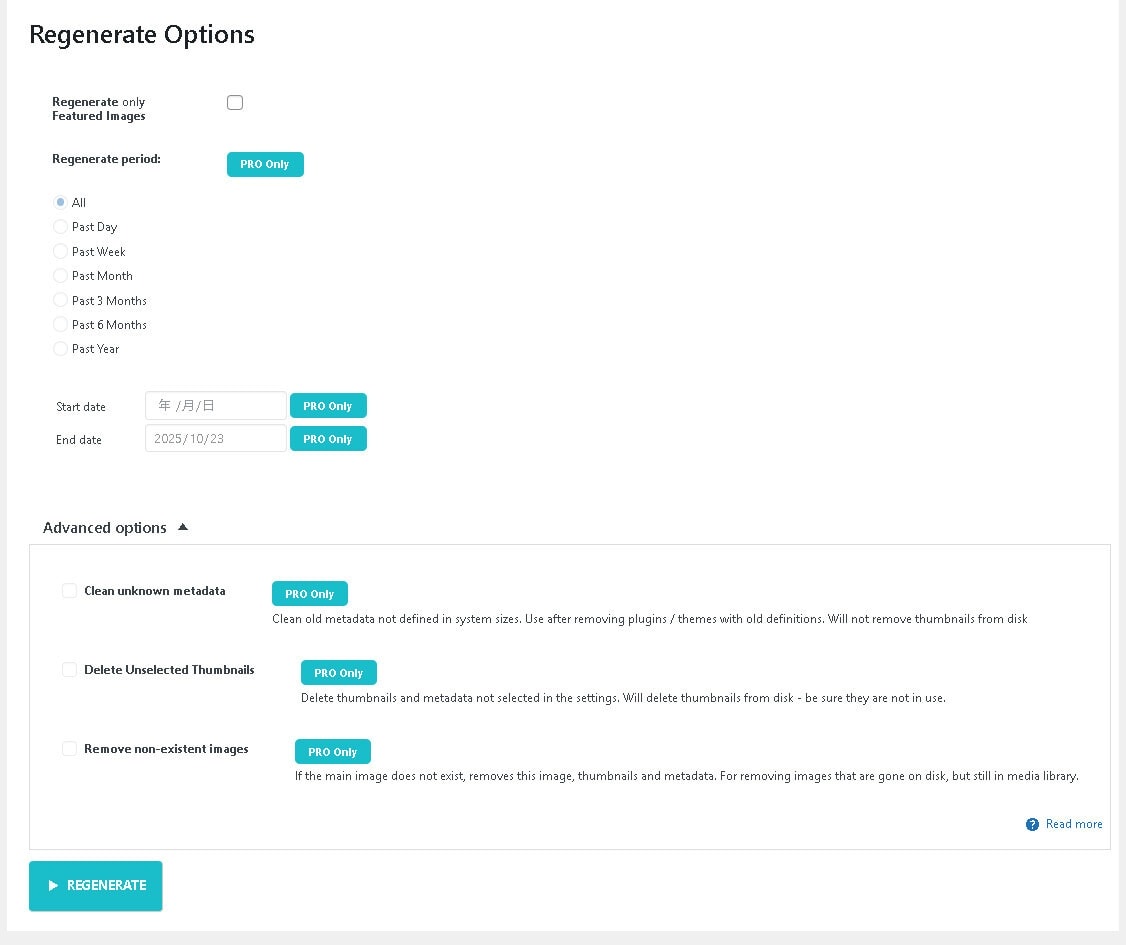This screenshot has height=945, width=1126.
Task: Pick the Past Month radio button
Action: coord(60,276)
